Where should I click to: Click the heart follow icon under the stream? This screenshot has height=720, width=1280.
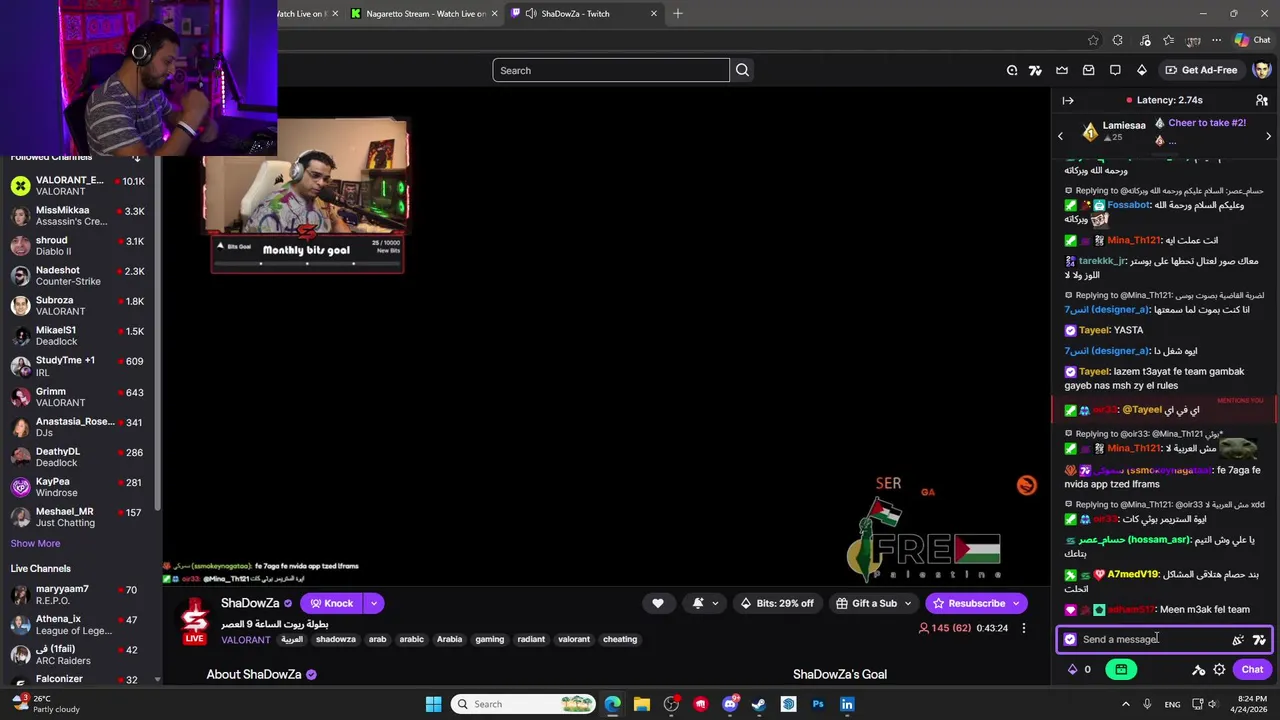657,603
